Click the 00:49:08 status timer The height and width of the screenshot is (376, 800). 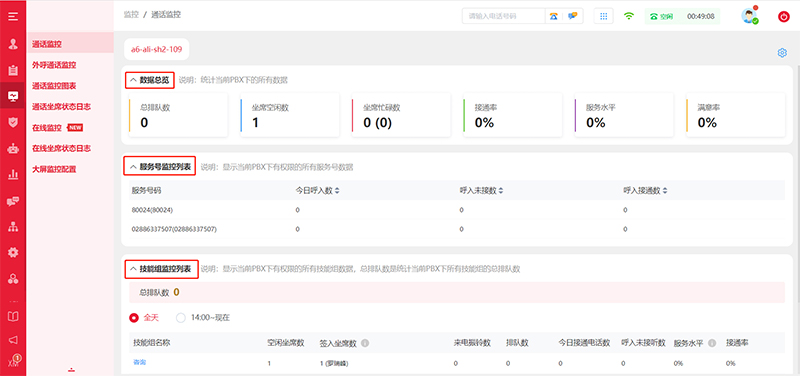(701, 16)
